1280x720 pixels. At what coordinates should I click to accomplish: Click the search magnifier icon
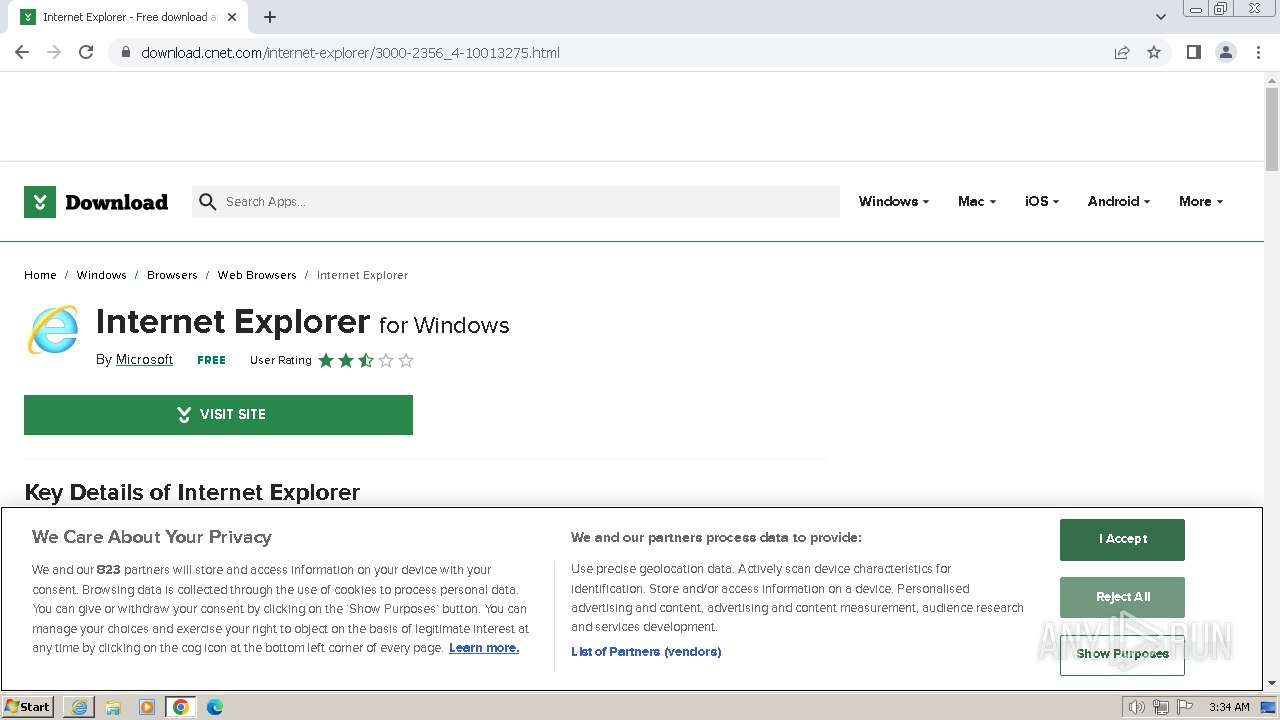click(208, 202)
